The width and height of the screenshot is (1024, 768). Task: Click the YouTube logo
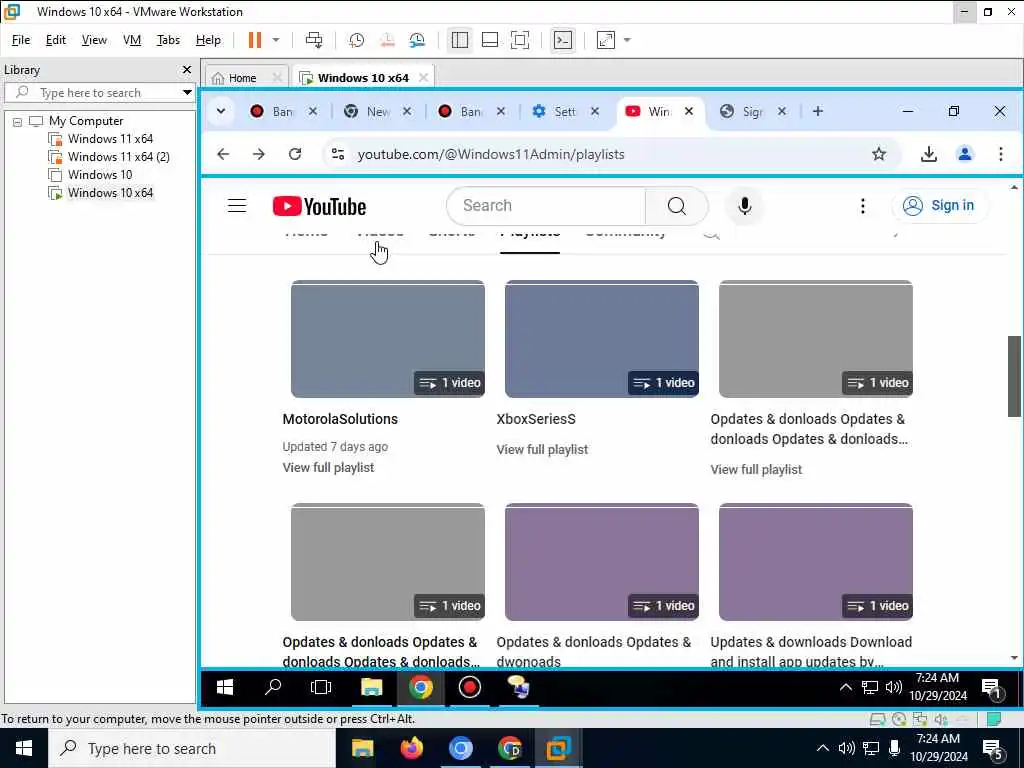(319, 206)
